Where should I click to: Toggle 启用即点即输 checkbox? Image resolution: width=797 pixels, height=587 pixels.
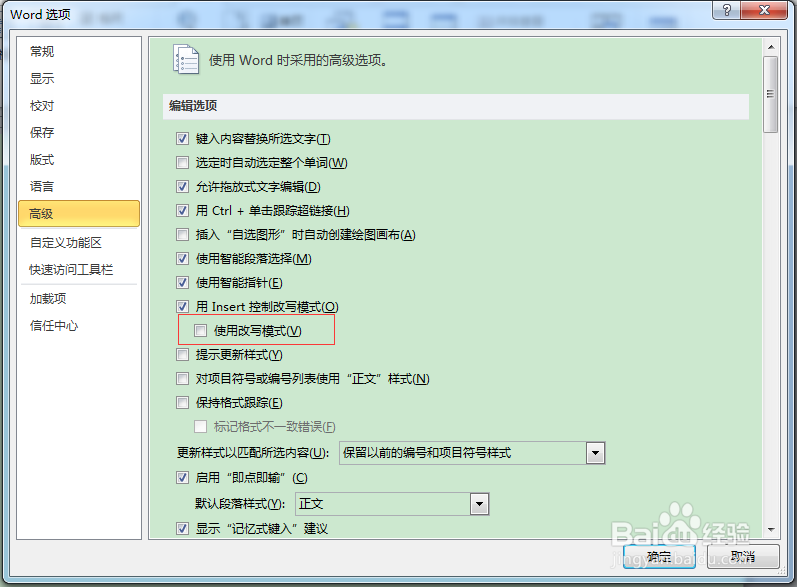(182, 478)
